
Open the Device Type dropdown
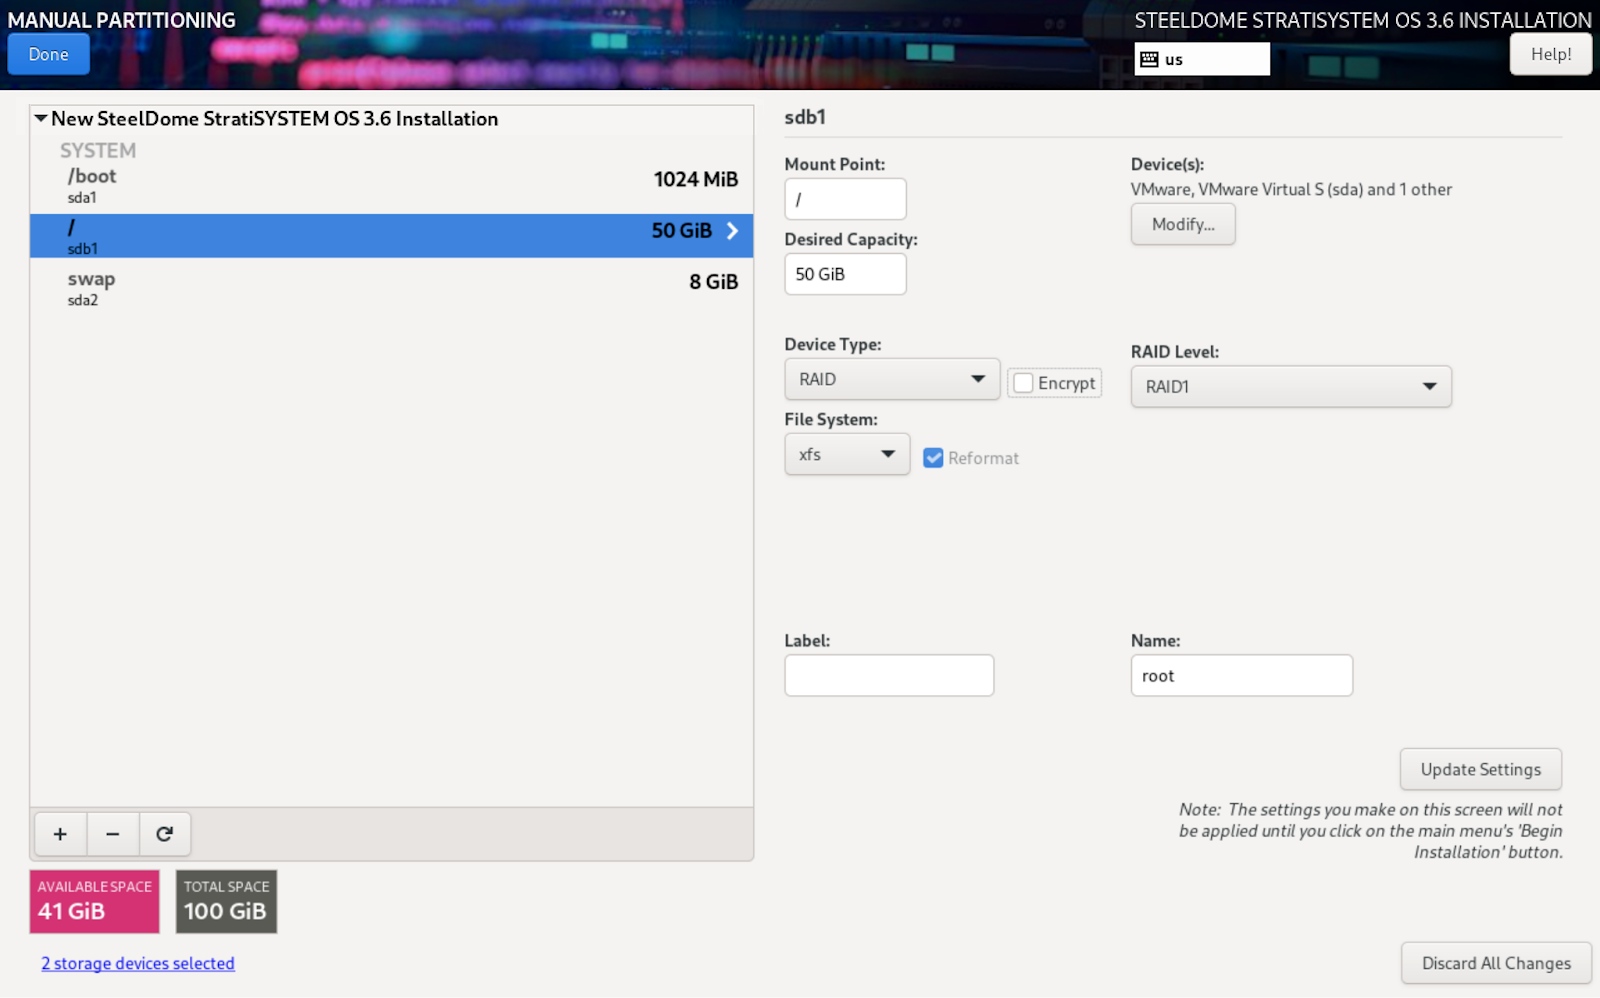coord(891,379)
